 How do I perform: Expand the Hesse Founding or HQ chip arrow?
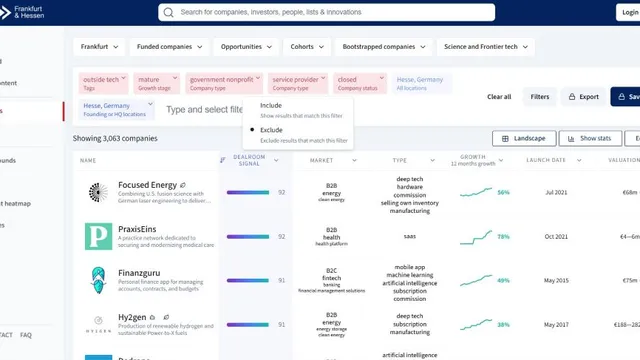coord(150,104)
